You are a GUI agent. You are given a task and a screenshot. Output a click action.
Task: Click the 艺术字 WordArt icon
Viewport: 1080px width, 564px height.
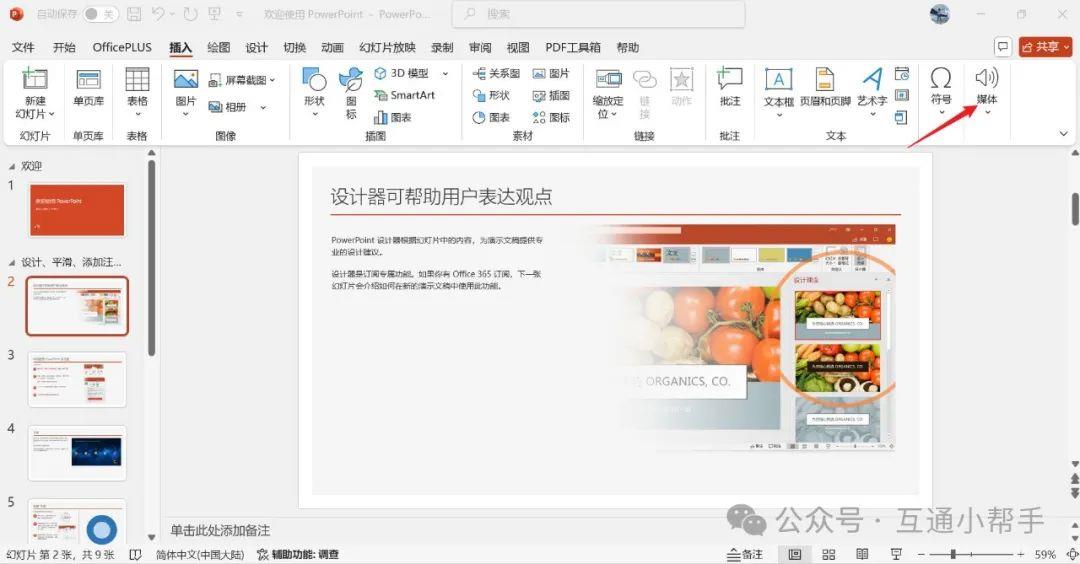[871, 79]
